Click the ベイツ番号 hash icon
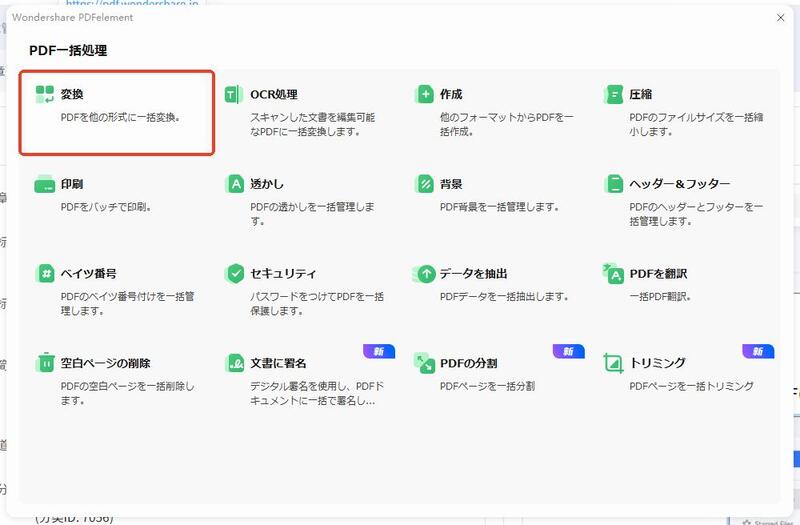 coord(45,273)
